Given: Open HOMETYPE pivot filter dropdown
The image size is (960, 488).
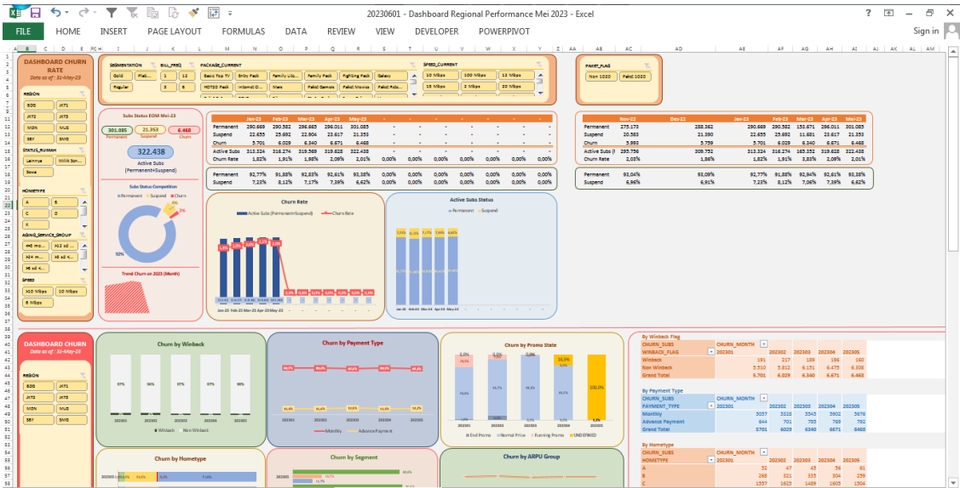Looking at the screenshot, I should [x=711, y=459].
